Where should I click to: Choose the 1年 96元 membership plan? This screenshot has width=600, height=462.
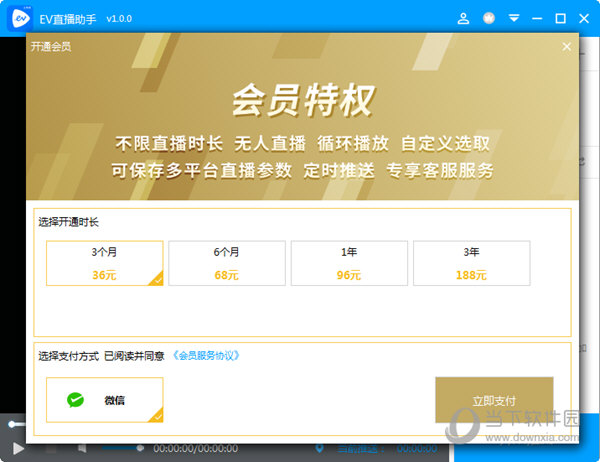pos(349,263)
